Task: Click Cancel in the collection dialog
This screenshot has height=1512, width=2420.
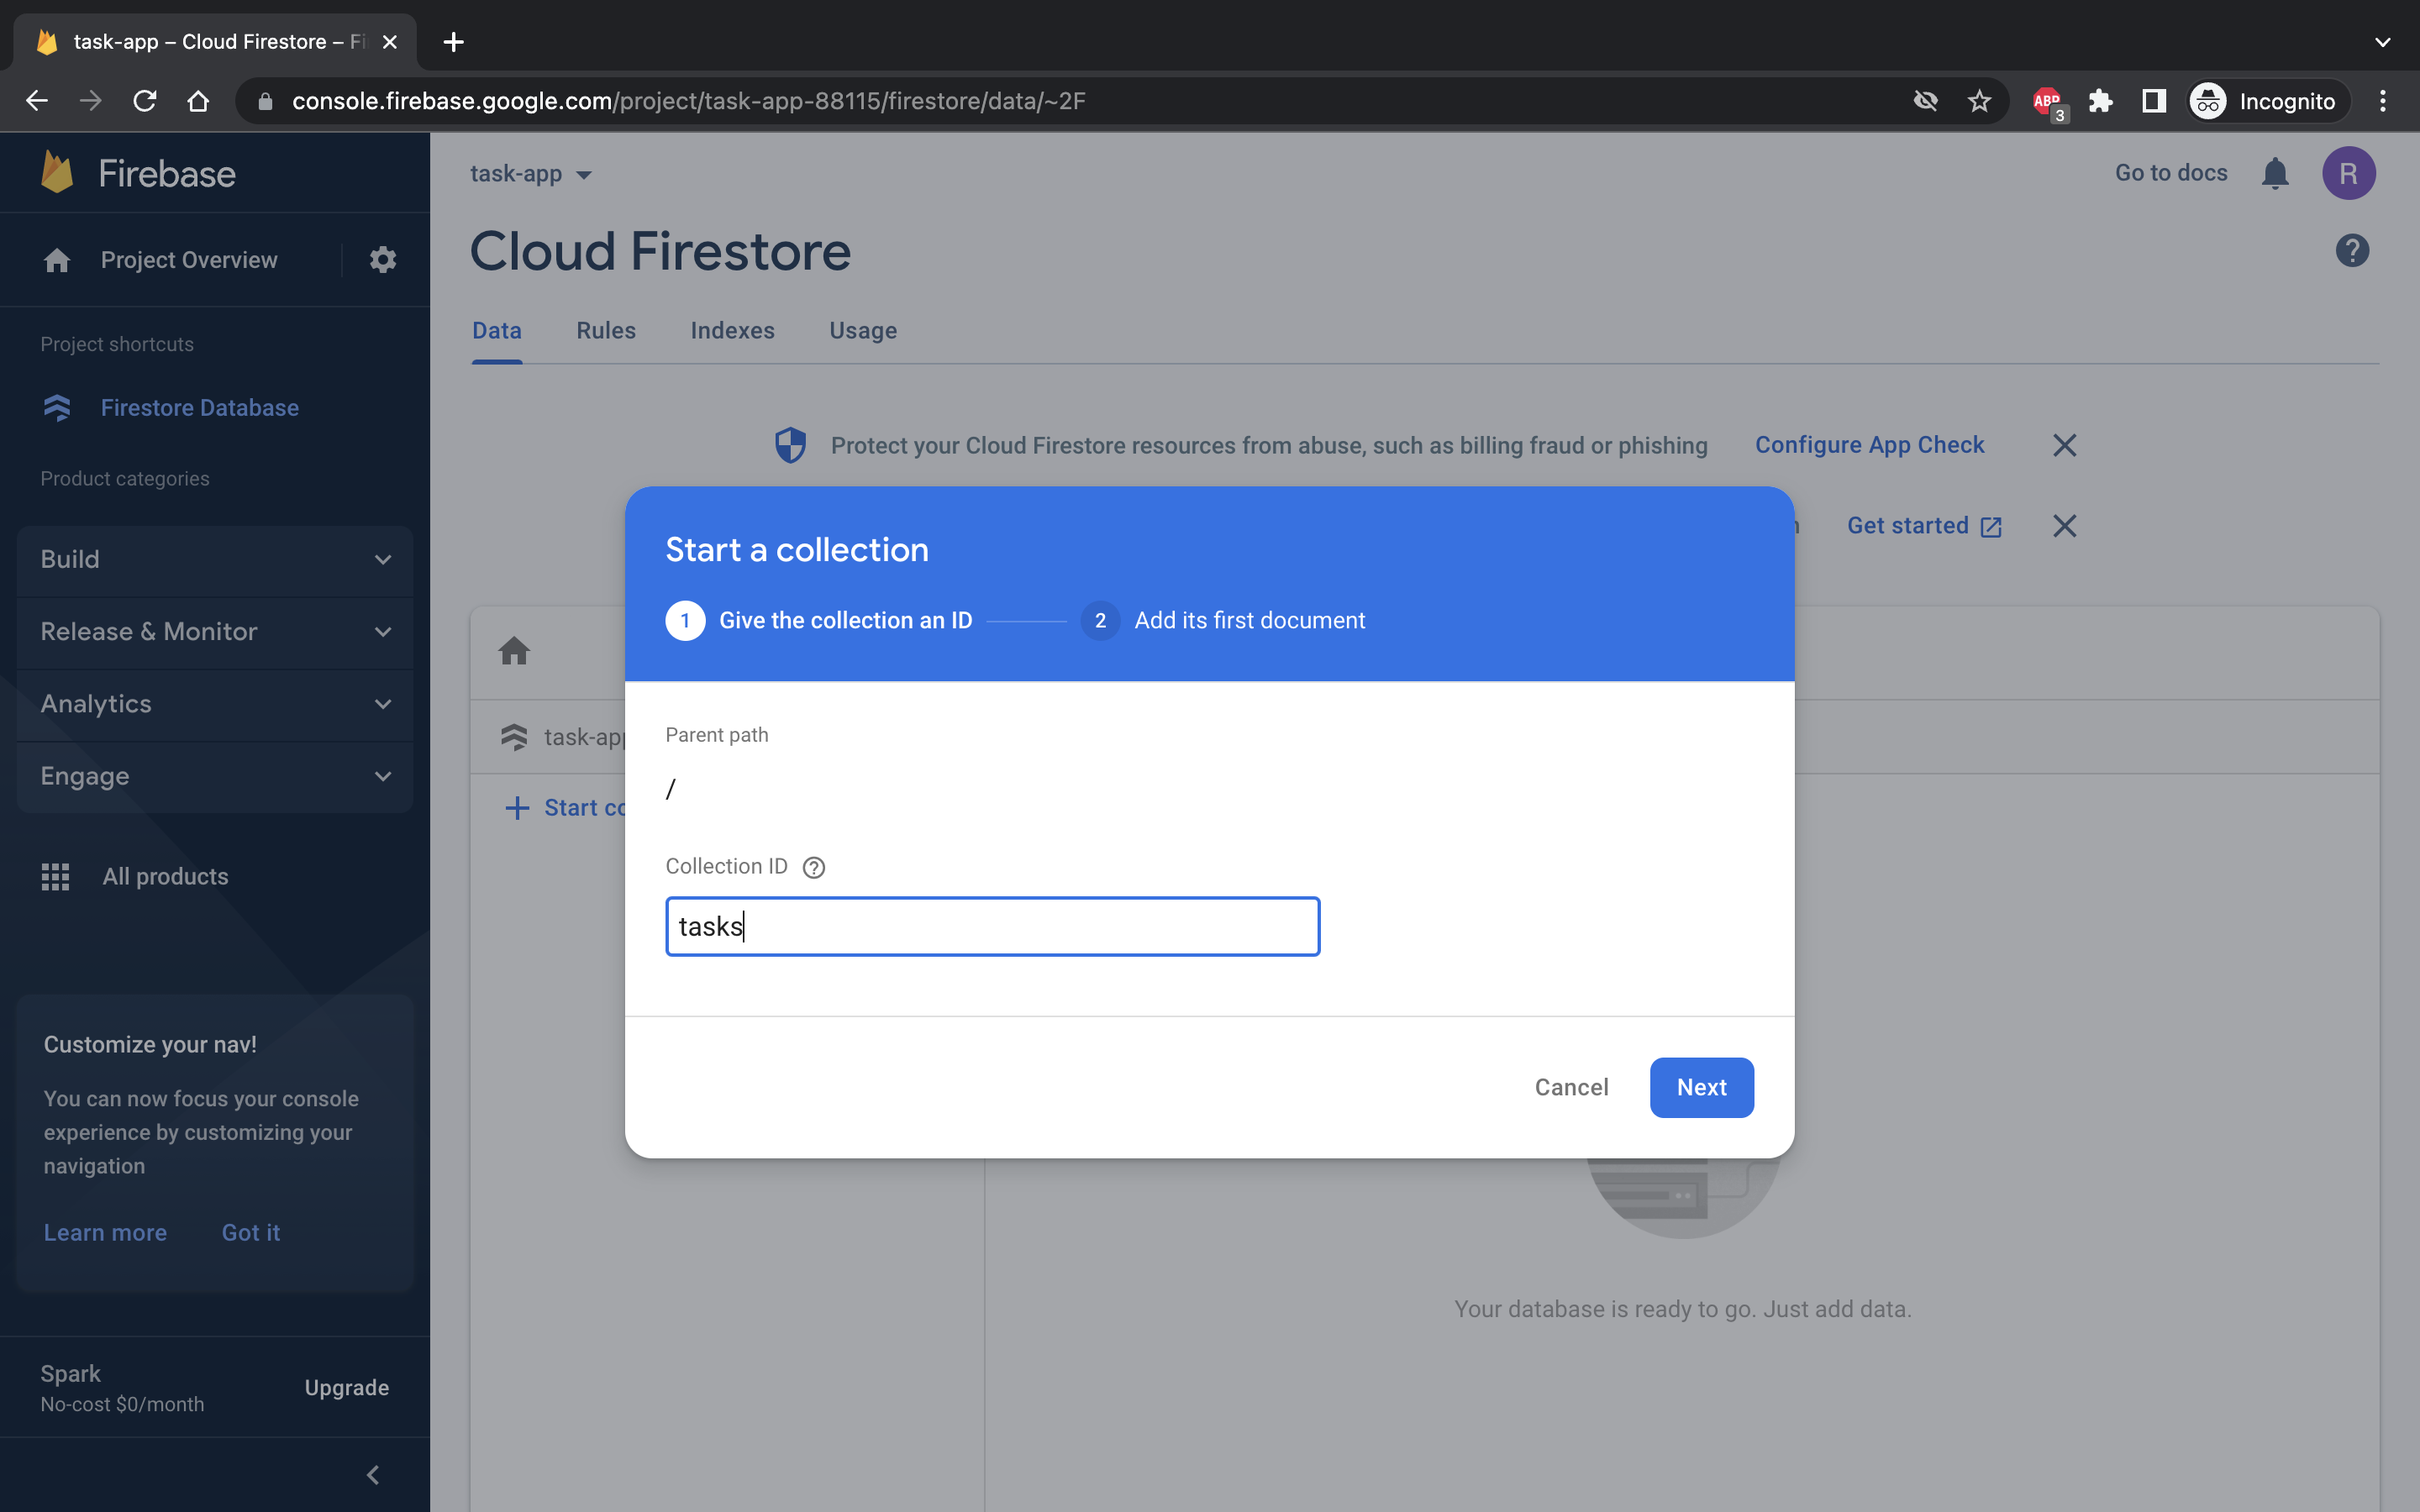Action: pos(1570,1087)
